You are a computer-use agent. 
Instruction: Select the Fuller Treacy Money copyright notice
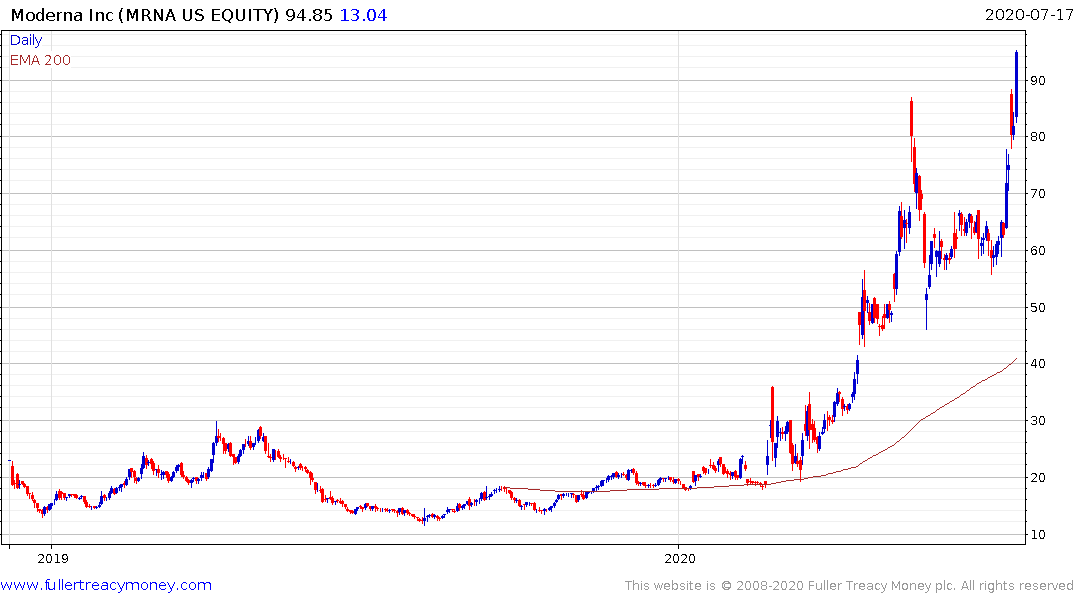coord(849,586)
